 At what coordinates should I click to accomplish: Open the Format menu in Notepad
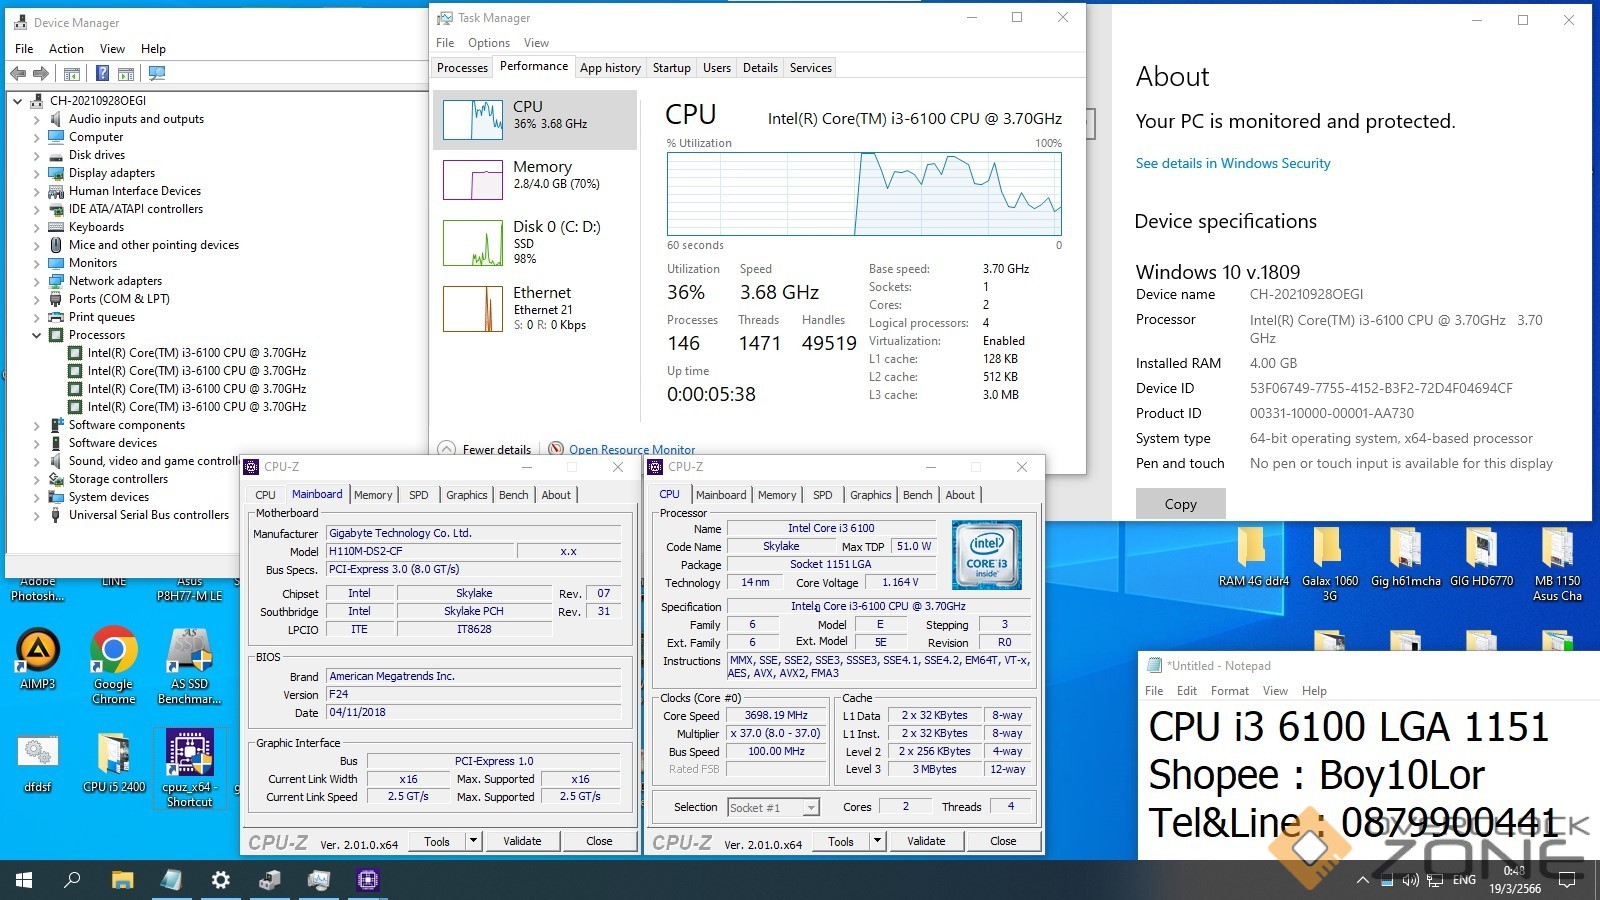tap(1230, 691)
